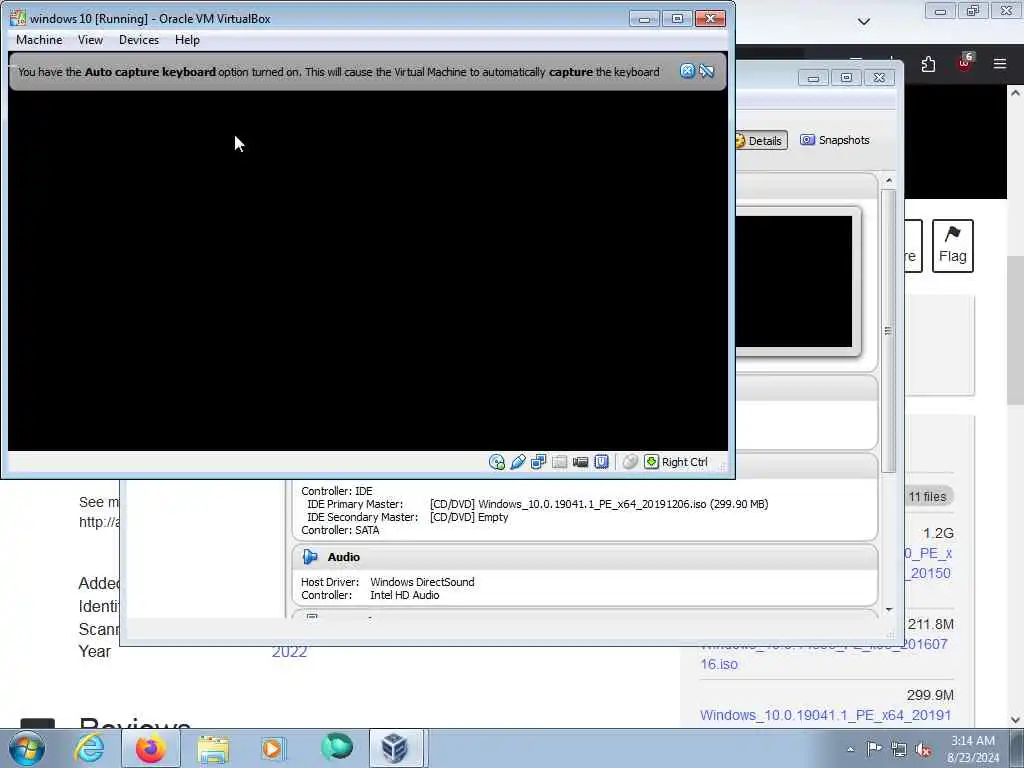
Task: Click the Right Ctrl host key label
Action: [684, 462]
